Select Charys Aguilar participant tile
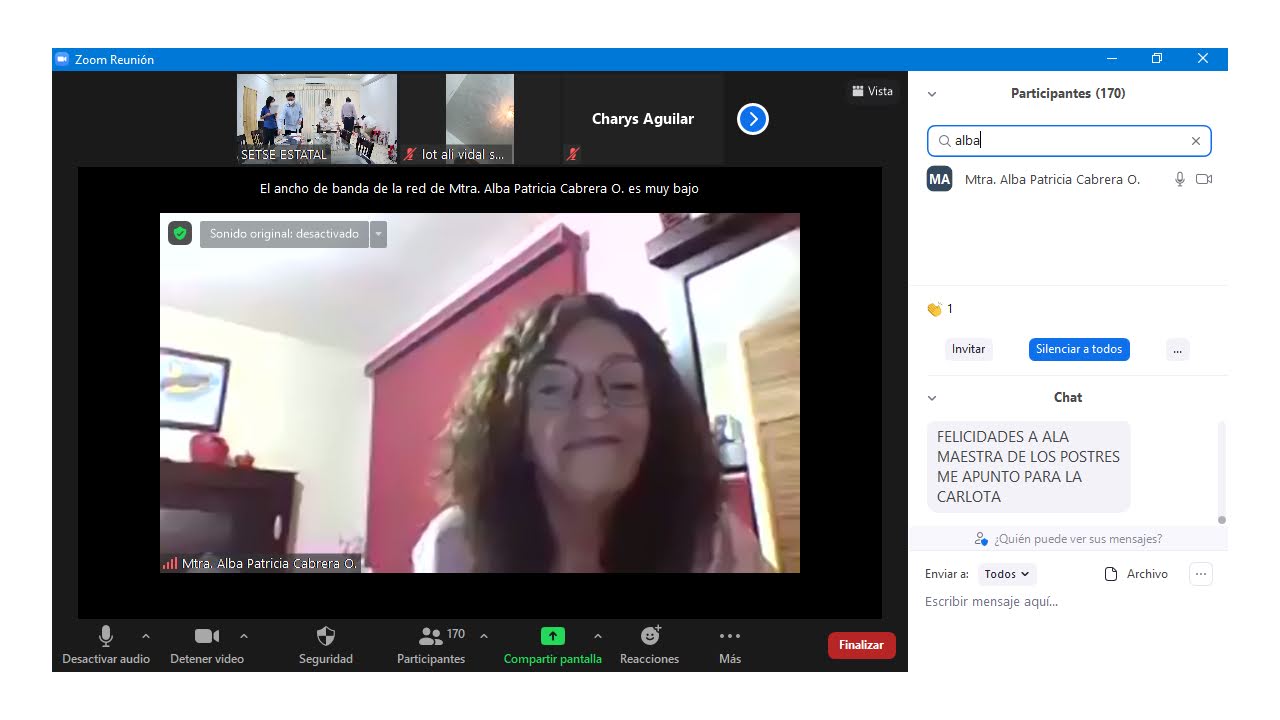Screen dimensions: 1280x720 tap(643, 118)
